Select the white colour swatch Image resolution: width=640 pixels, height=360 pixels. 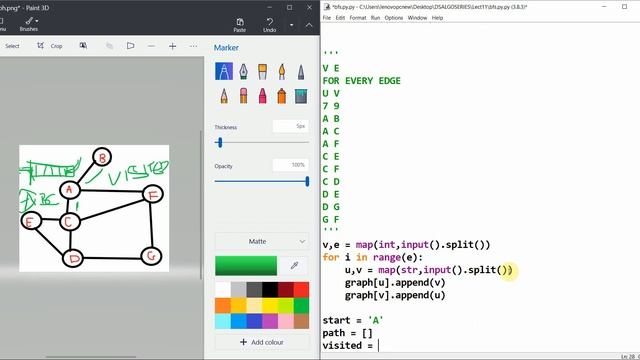pyautogui.click(x=223, y=290)
